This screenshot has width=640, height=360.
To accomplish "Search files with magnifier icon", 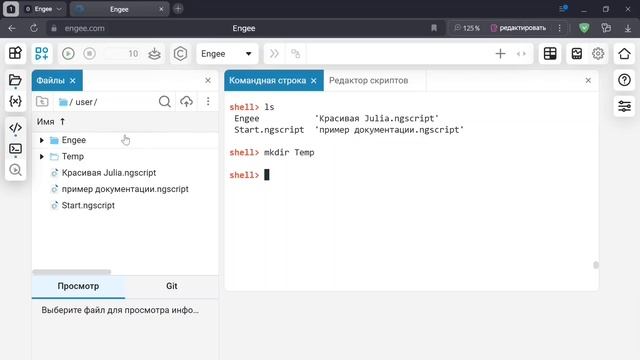I will [164, 102].
